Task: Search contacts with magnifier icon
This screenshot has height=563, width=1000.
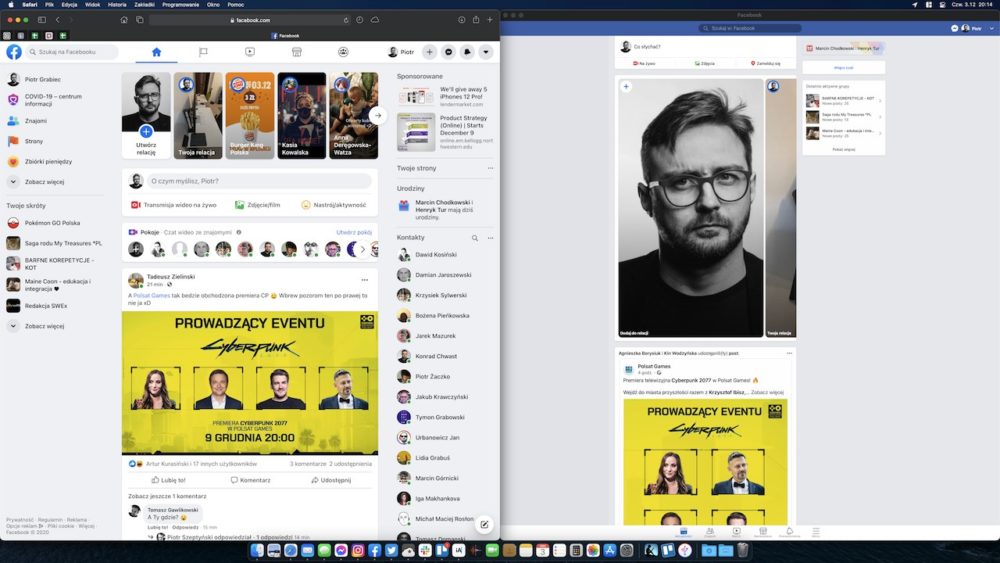Action: point(474,238)
